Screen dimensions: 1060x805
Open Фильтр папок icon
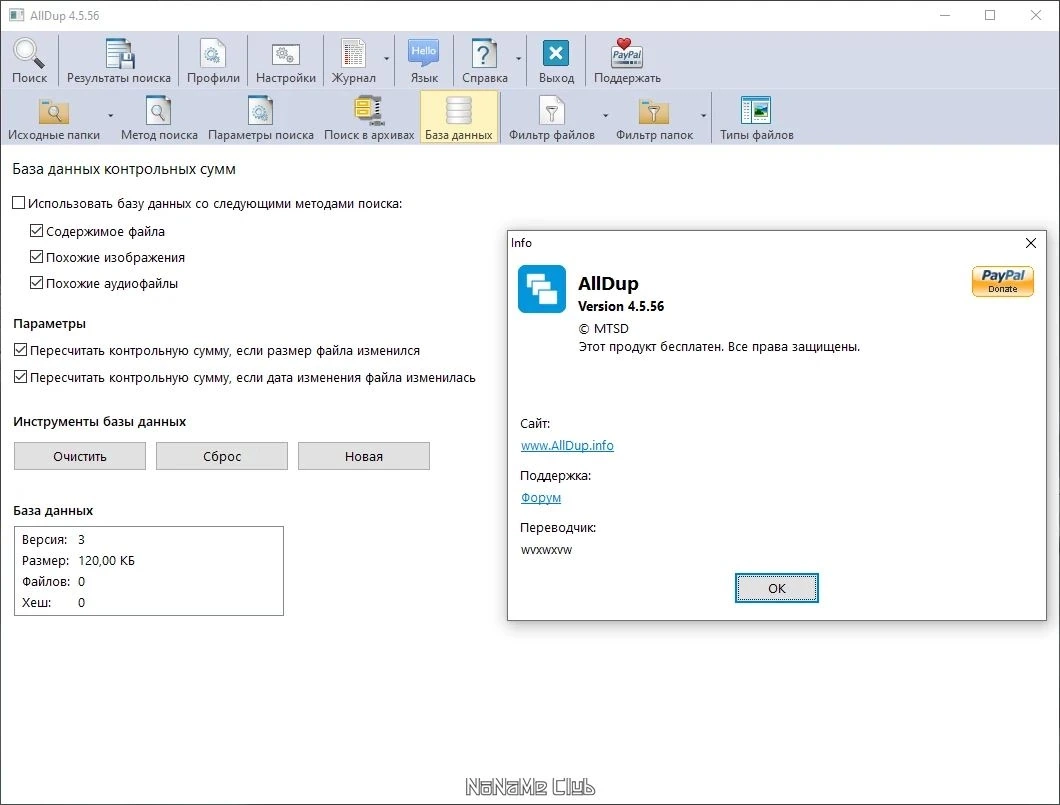[654, 111]
